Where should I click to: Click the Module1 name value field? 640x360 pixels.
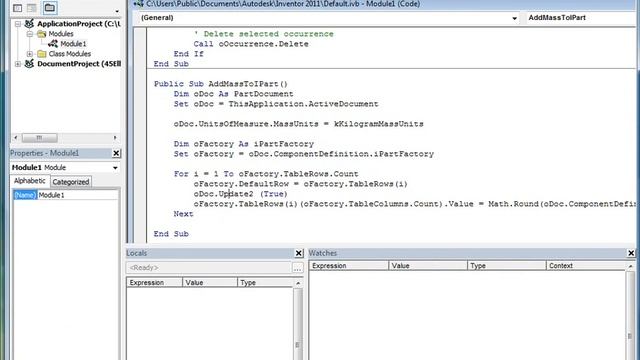click(78, 195)
